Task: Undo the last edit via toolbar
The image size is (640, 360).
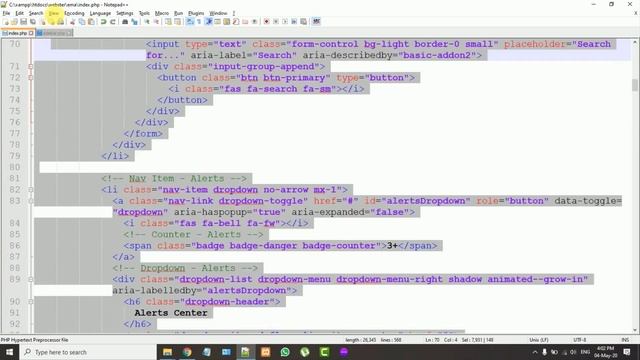Action: (103, 22)
